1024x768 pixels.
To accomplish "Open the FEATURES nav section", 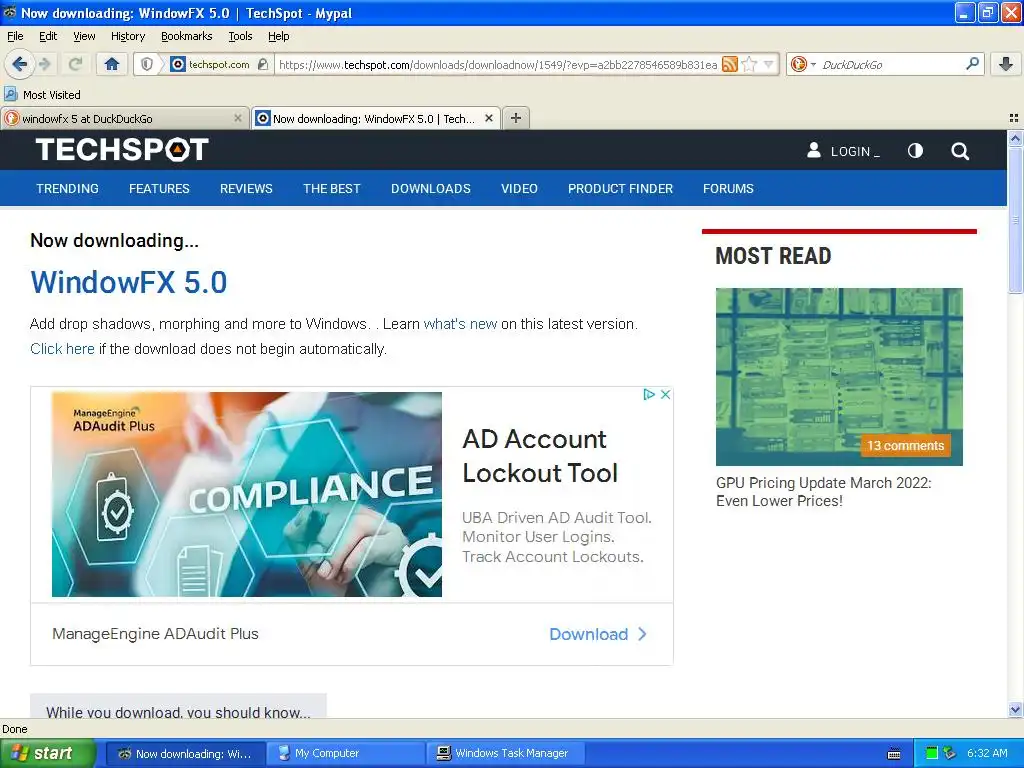I will [159, 189].
